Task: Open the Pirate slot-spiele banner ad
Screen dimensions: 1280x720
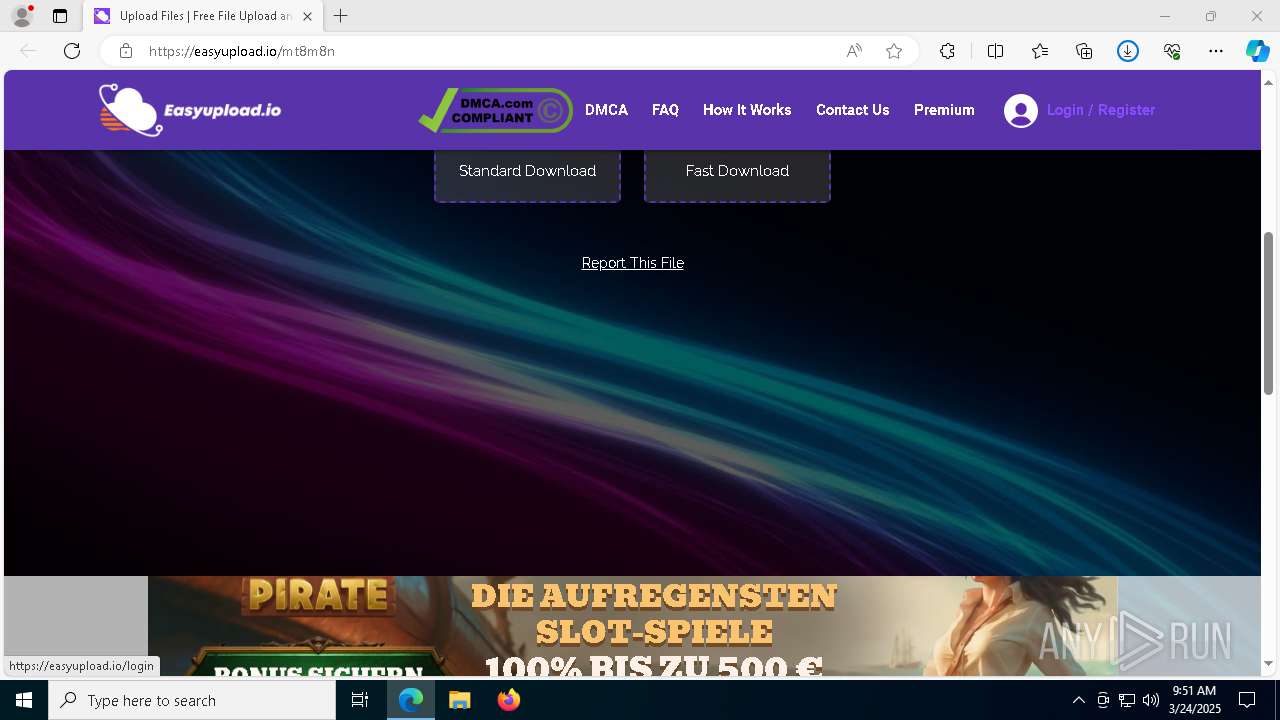Action: [633, 626]
